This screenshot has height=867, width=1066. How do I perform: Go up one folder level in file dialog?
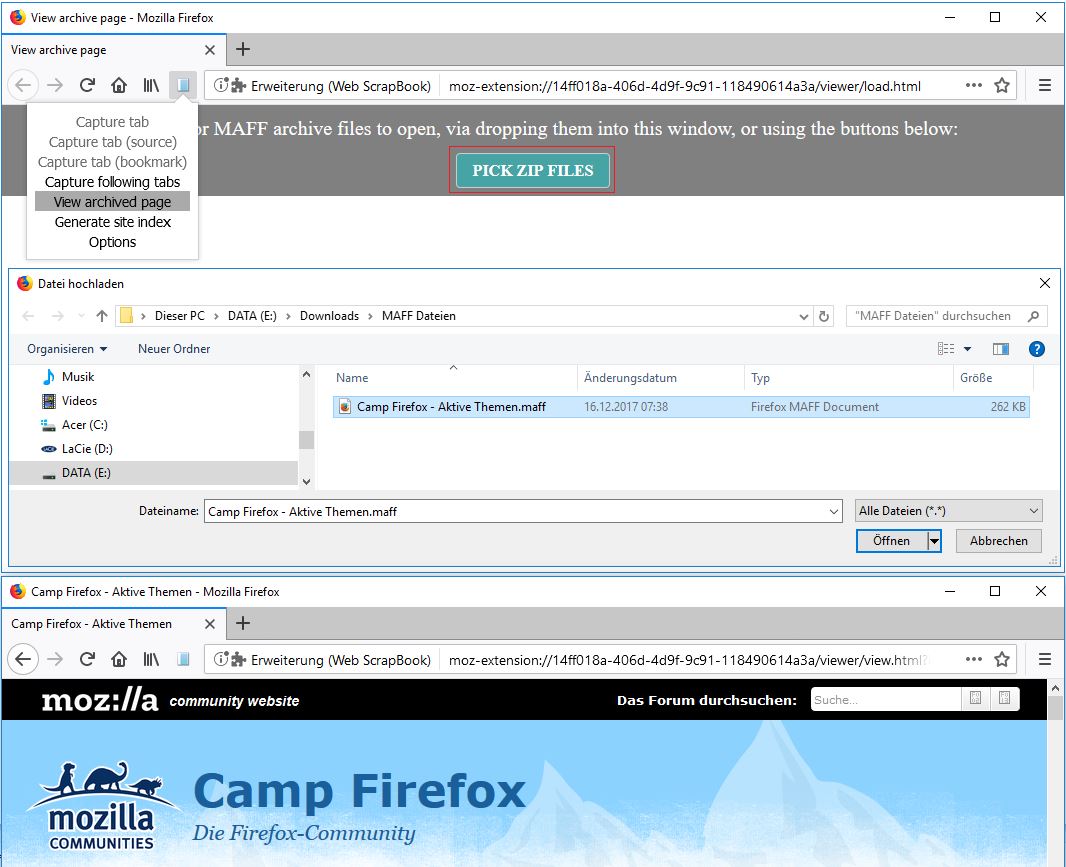click(x=102, y=316)
